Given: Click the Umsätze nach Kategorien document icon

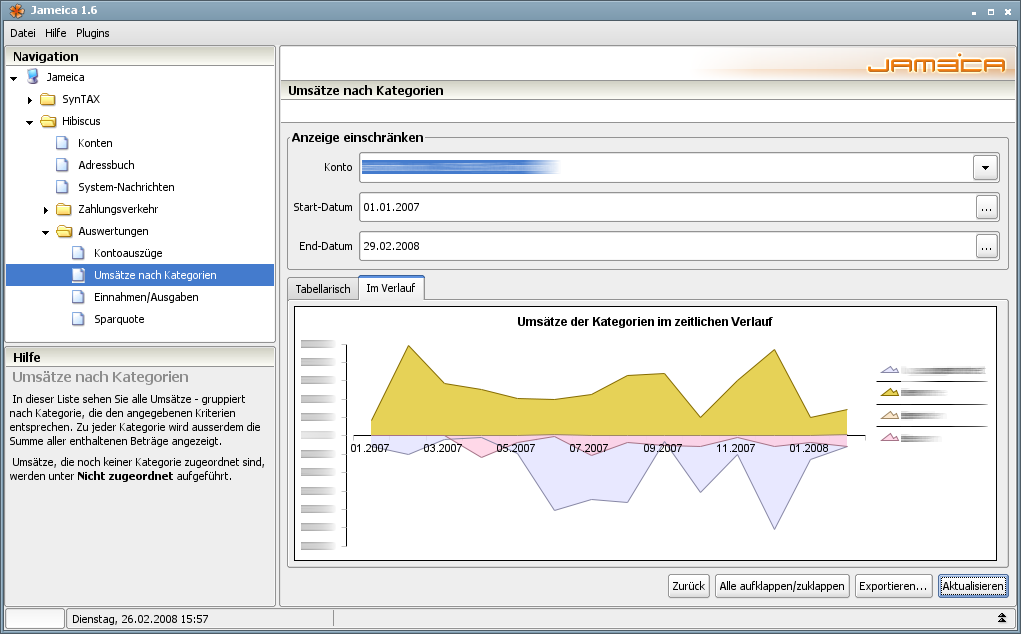Looking at the screenshot, I should (78, 275).
